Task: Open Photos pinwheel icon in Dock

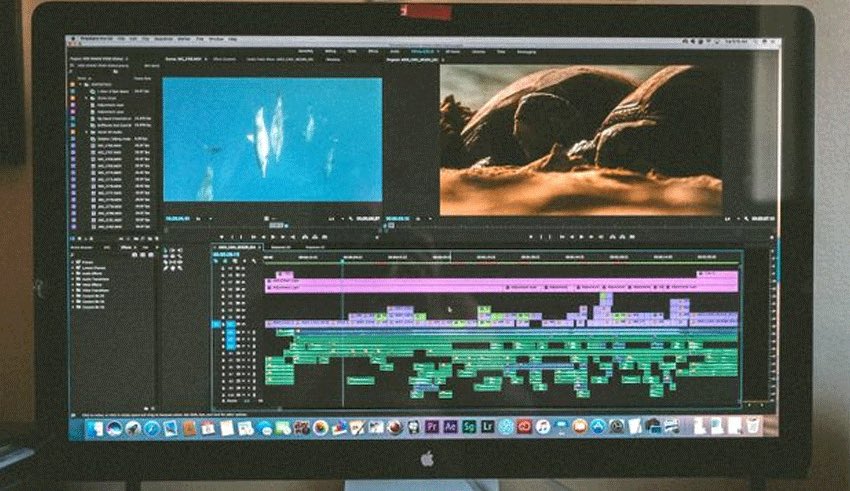Action: coord(320,428)
